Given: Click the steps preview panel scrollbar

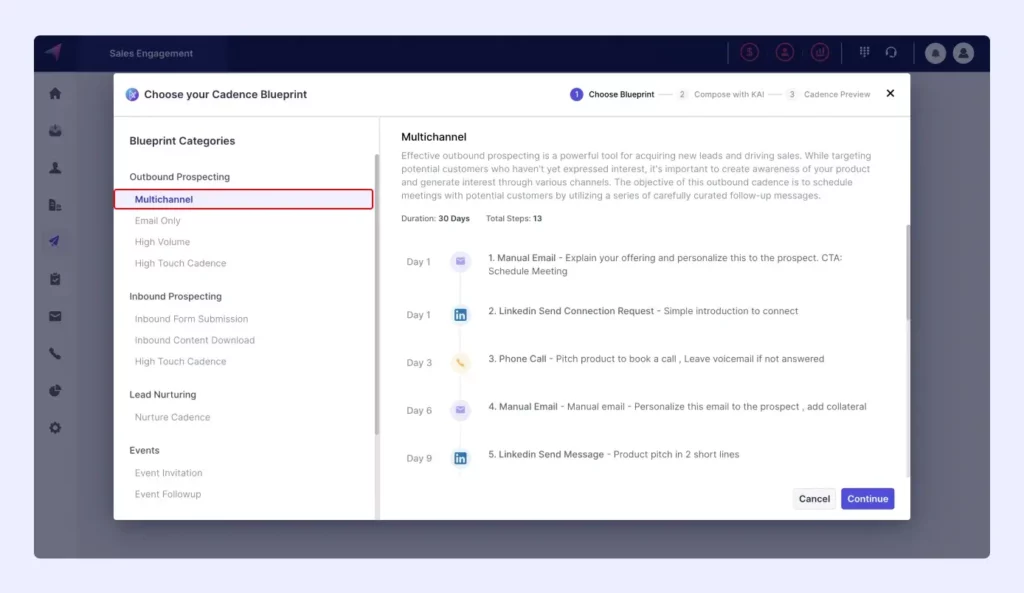Looking at the screenshot, I should [x=908, y=272].
